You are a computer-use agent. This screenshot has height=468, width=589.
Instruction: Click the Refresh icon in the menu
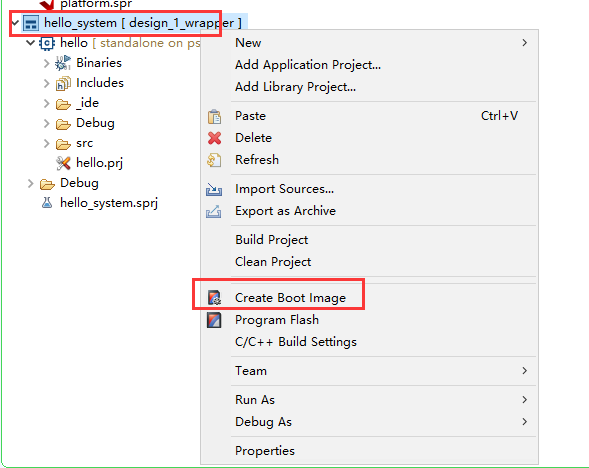point(214,160)
